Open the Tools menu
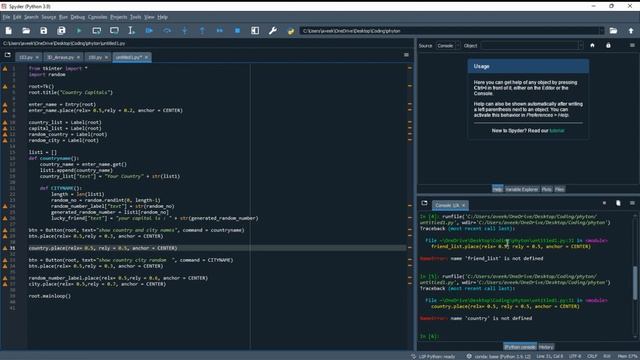The height and width of the screenshot is (360, 640). click(x=136, y=17)
